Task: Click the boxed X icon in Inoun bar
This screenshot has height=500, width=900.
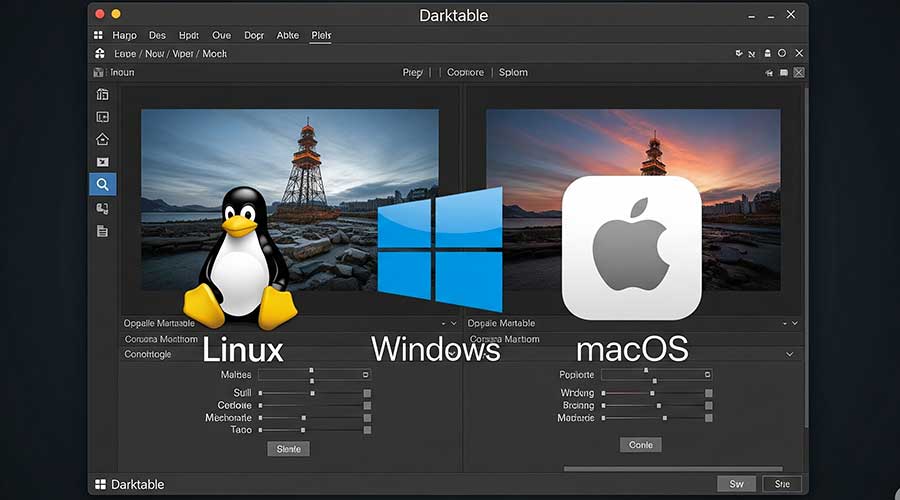Action: coord(798,72)
